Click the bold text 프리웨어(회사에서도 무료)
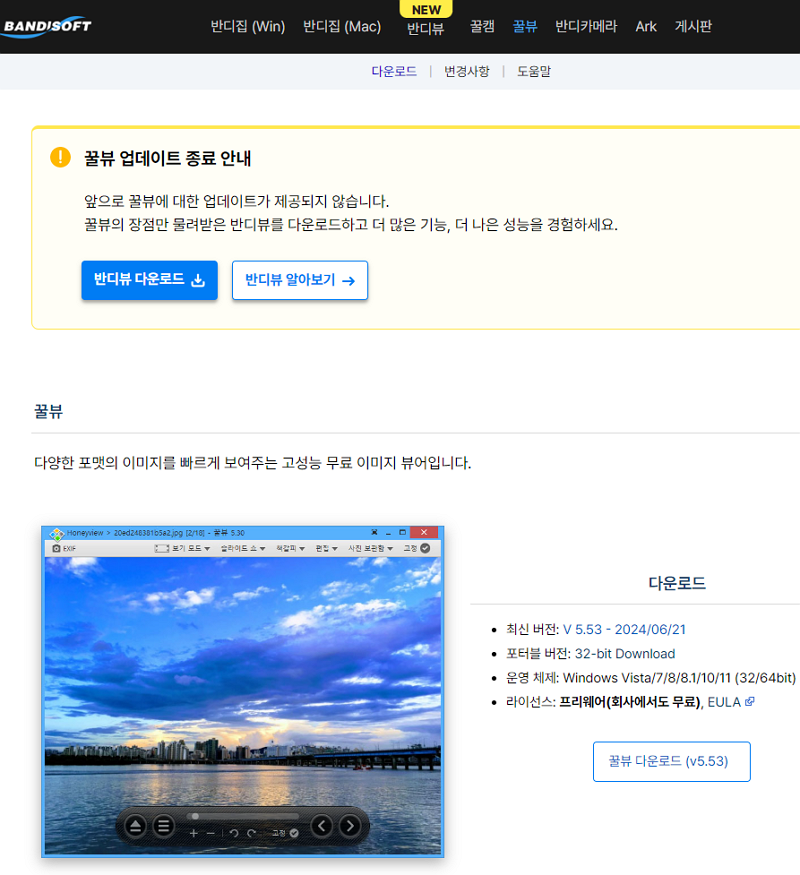The height and width of the screenshot is (875, 800). (630, 702)
